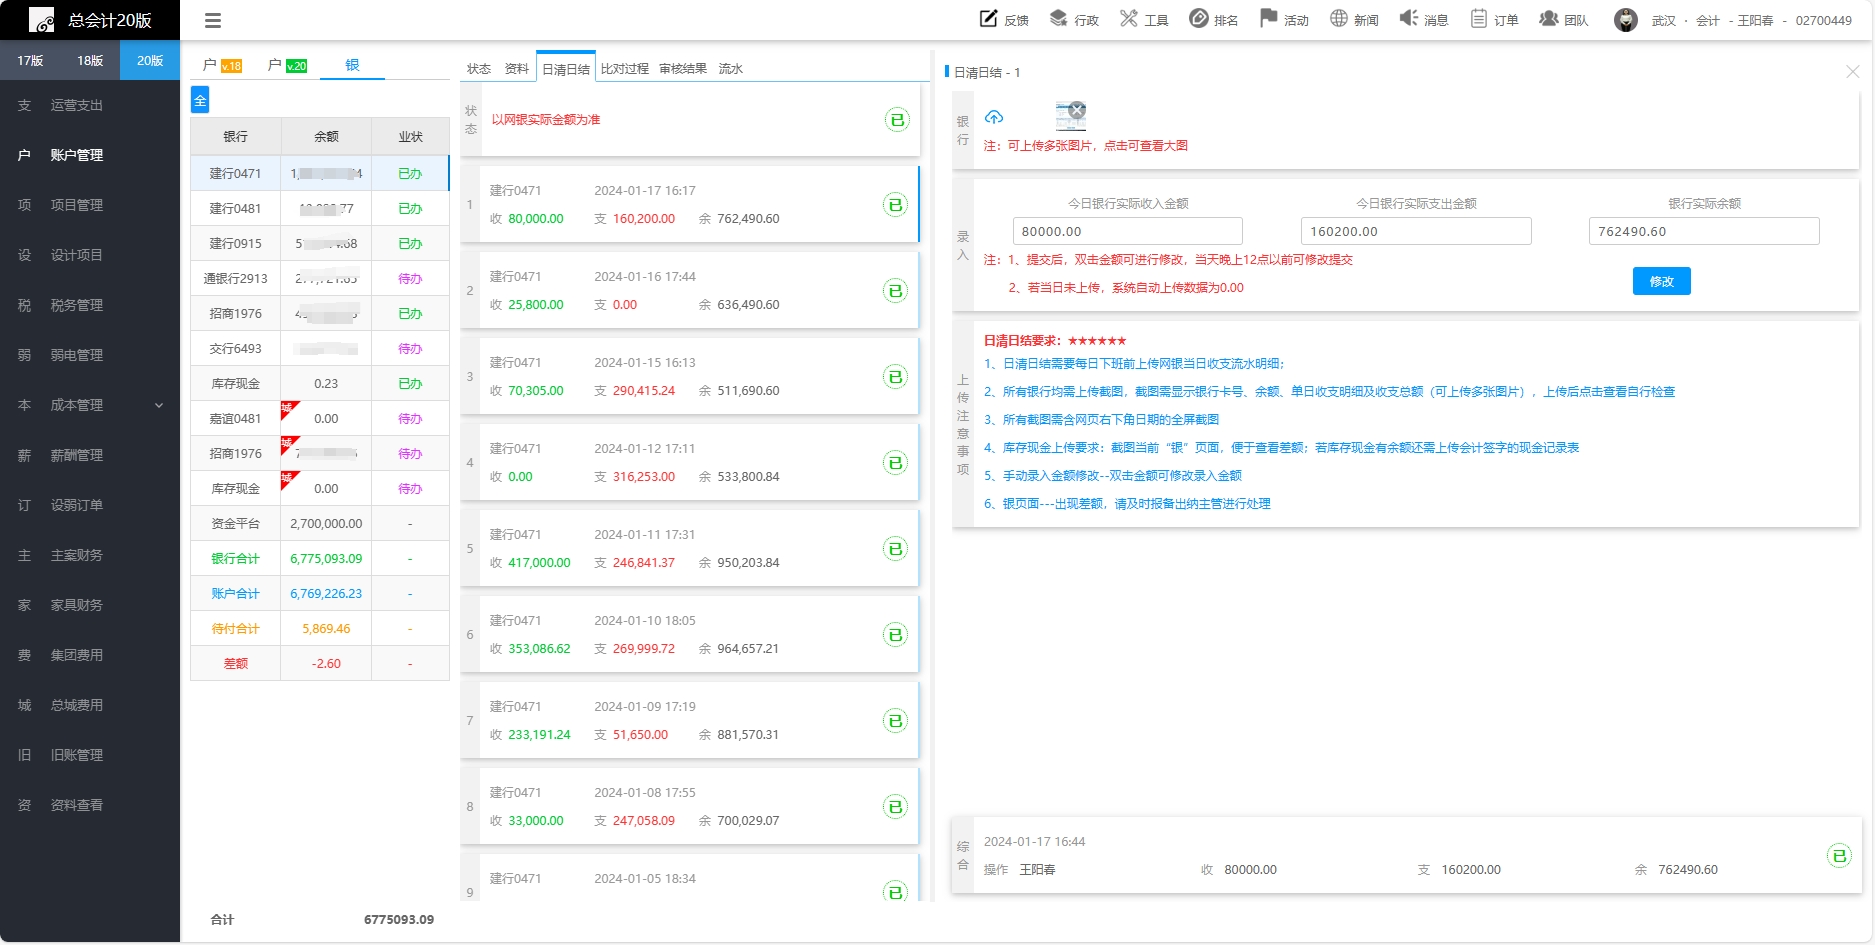Click green status icon for 2024-01-15 16:13 record
Image resolution: width=1875 pixels, height=945 pixels.
pyautogui.click(x=896, y=377)
